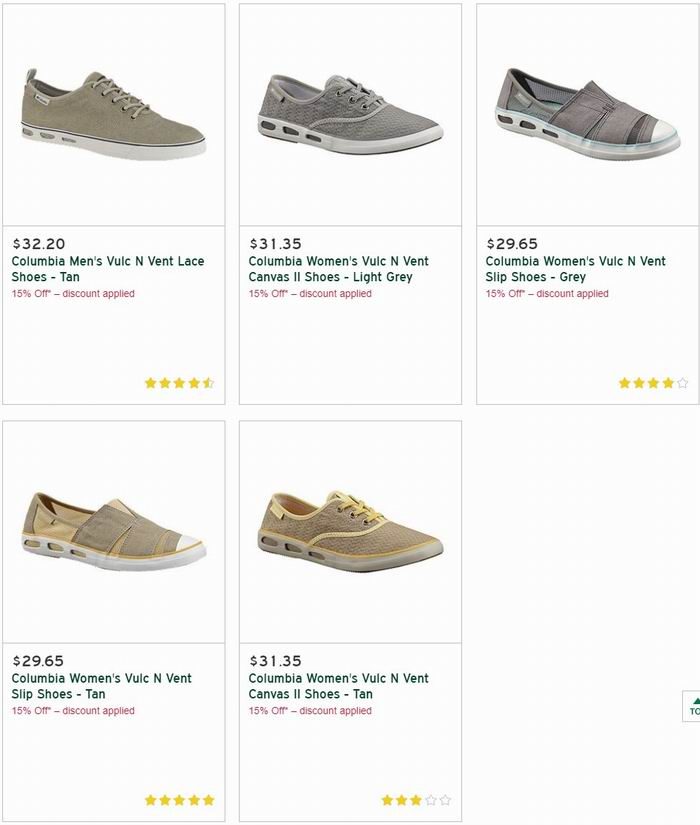The height and width of the screenshot is (825, 700).
Task: Open the Women's Canvas II tan shoe image
Action: (x=351, y=532)
